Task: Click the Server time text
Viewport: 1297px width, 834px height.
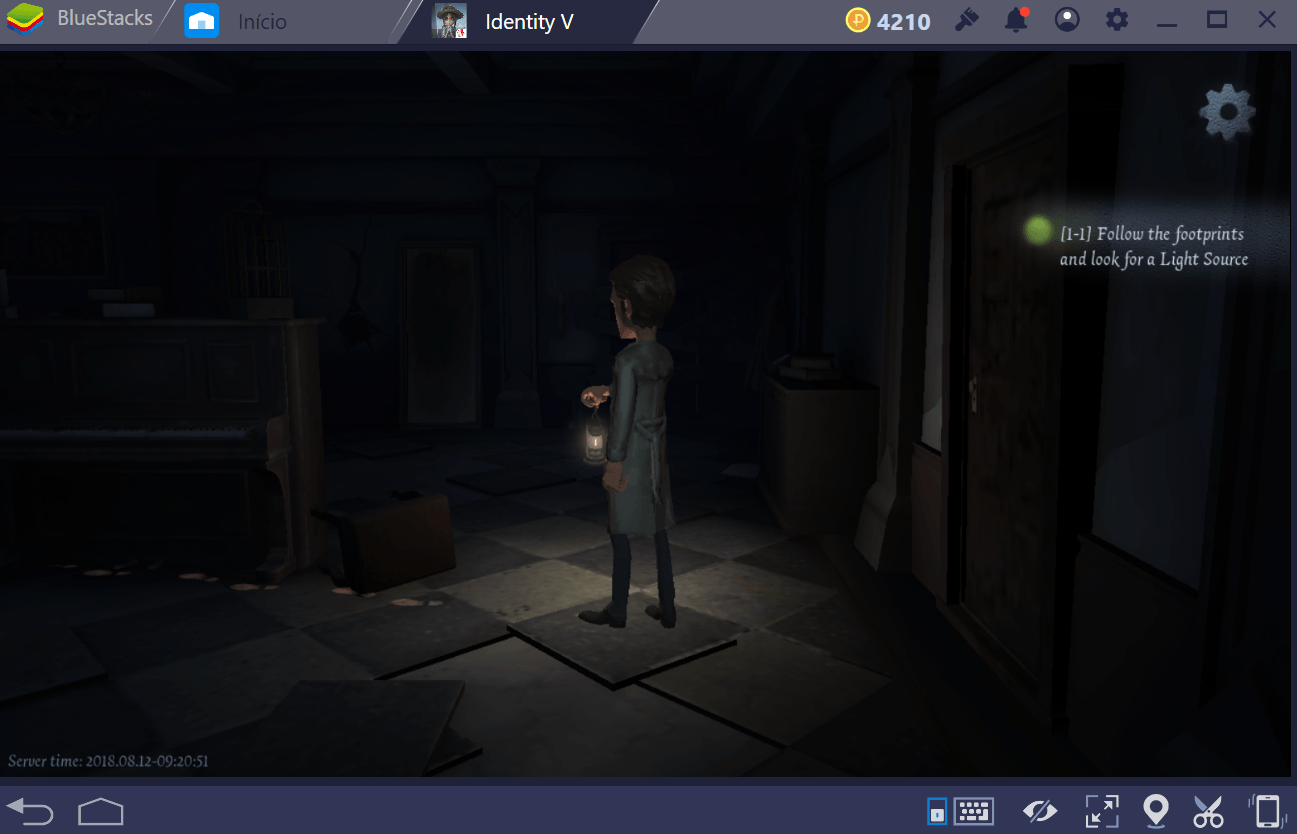Action: click(x=108, y=761)
